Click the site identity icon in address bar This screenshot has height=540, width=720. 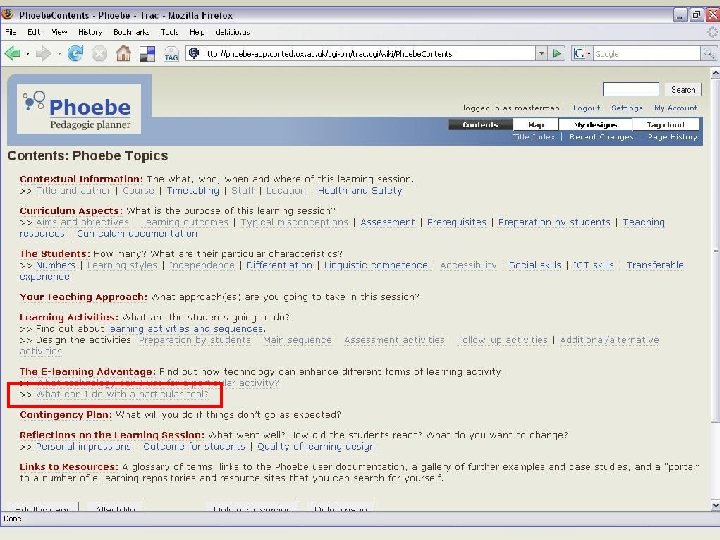point(194,53)
